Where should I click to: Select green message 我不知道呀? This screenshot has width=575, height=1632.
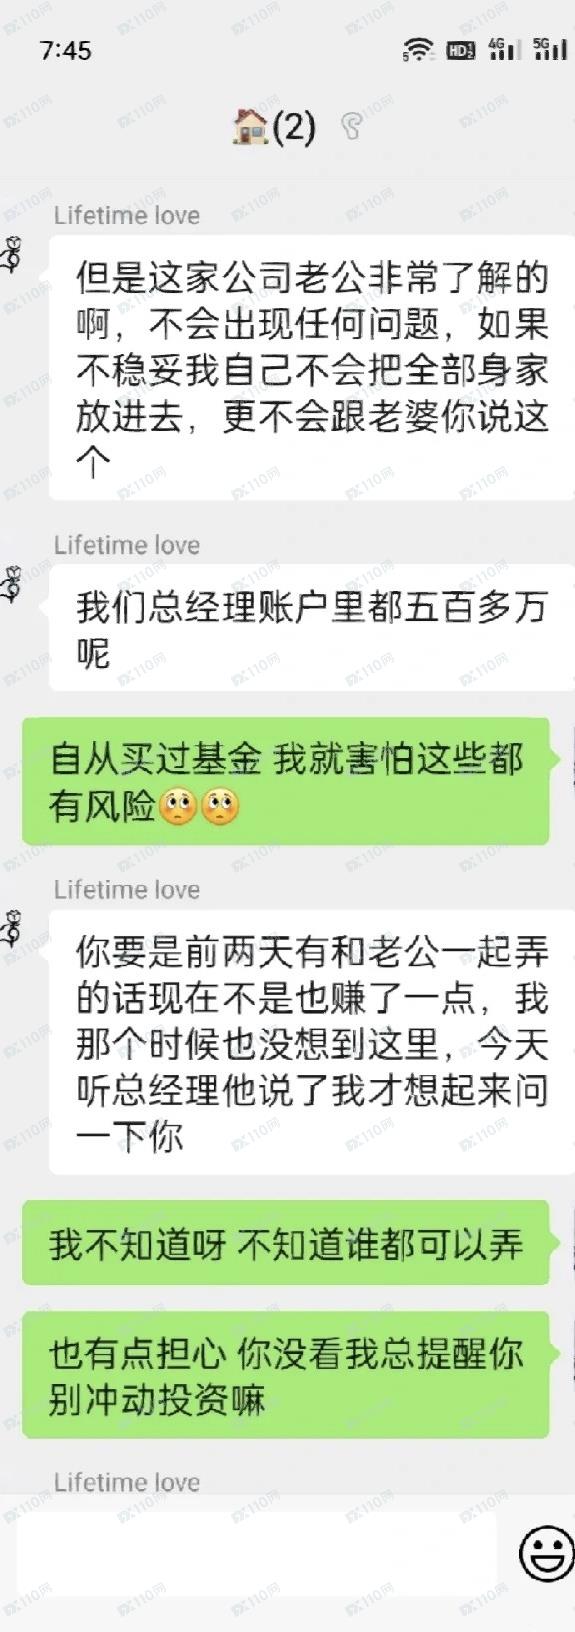(x=286, y=1244)
